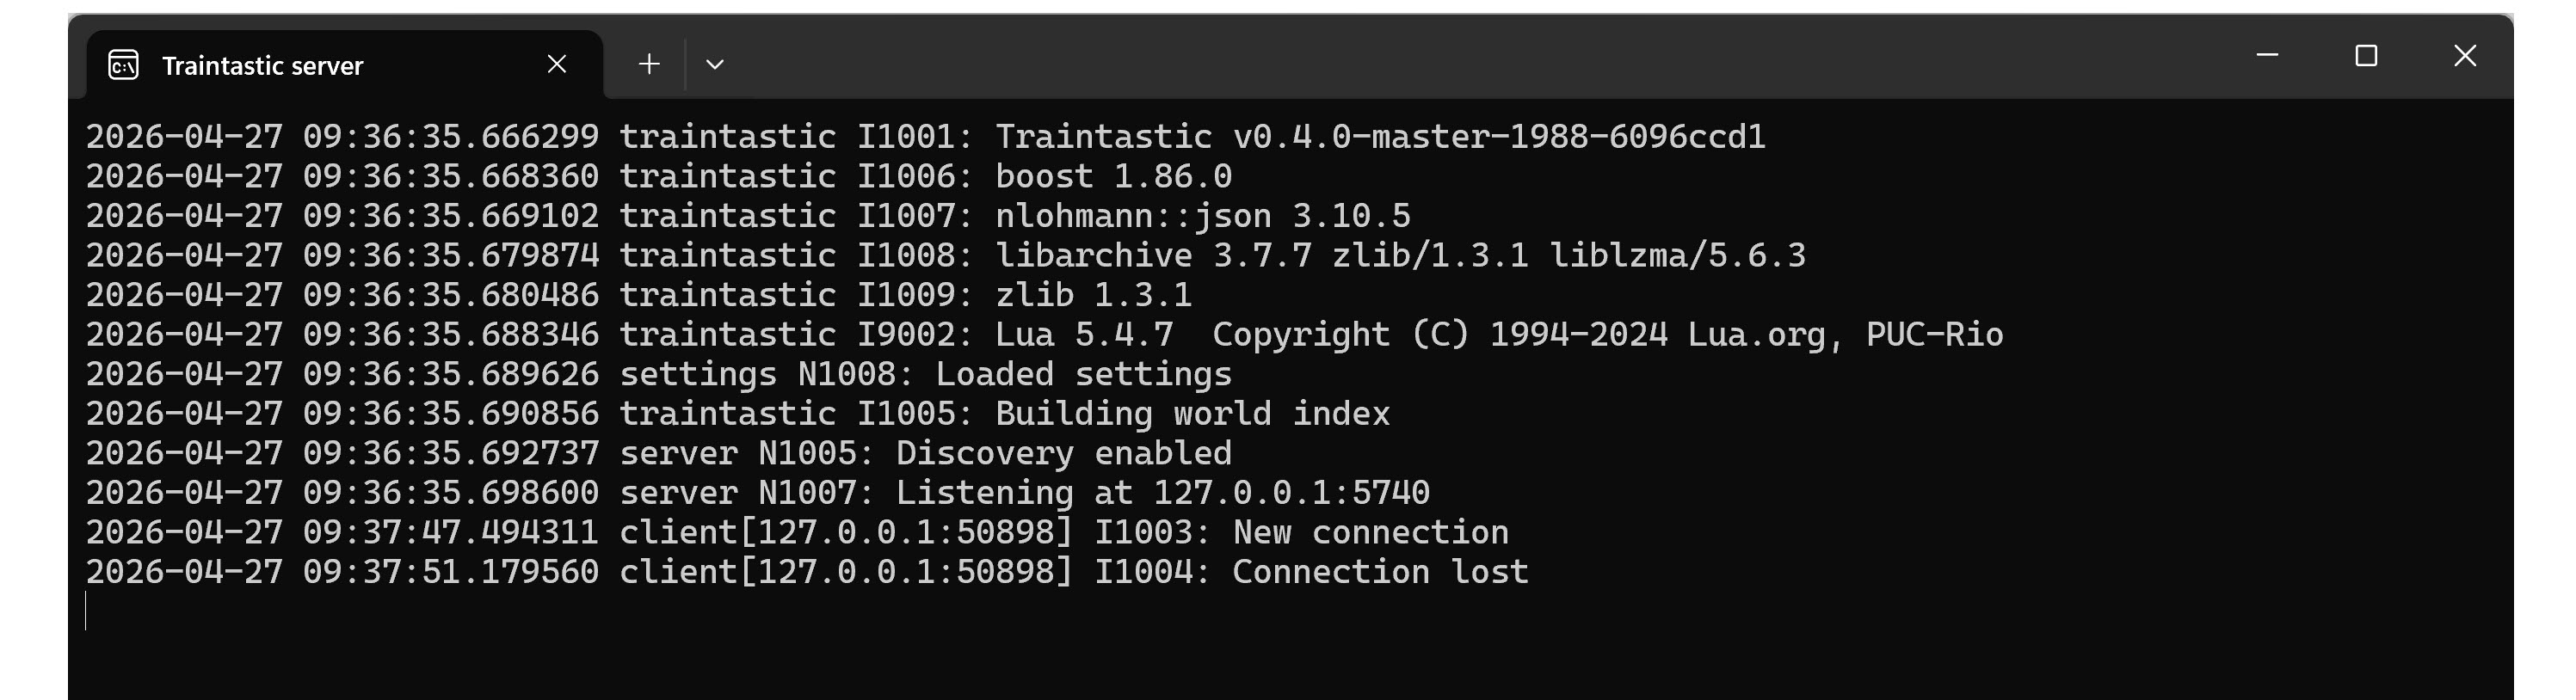The height and width of the screenshot is (700, 2576).
Task: Click the boost 1.86.0 log line
Action: (659, 176)
